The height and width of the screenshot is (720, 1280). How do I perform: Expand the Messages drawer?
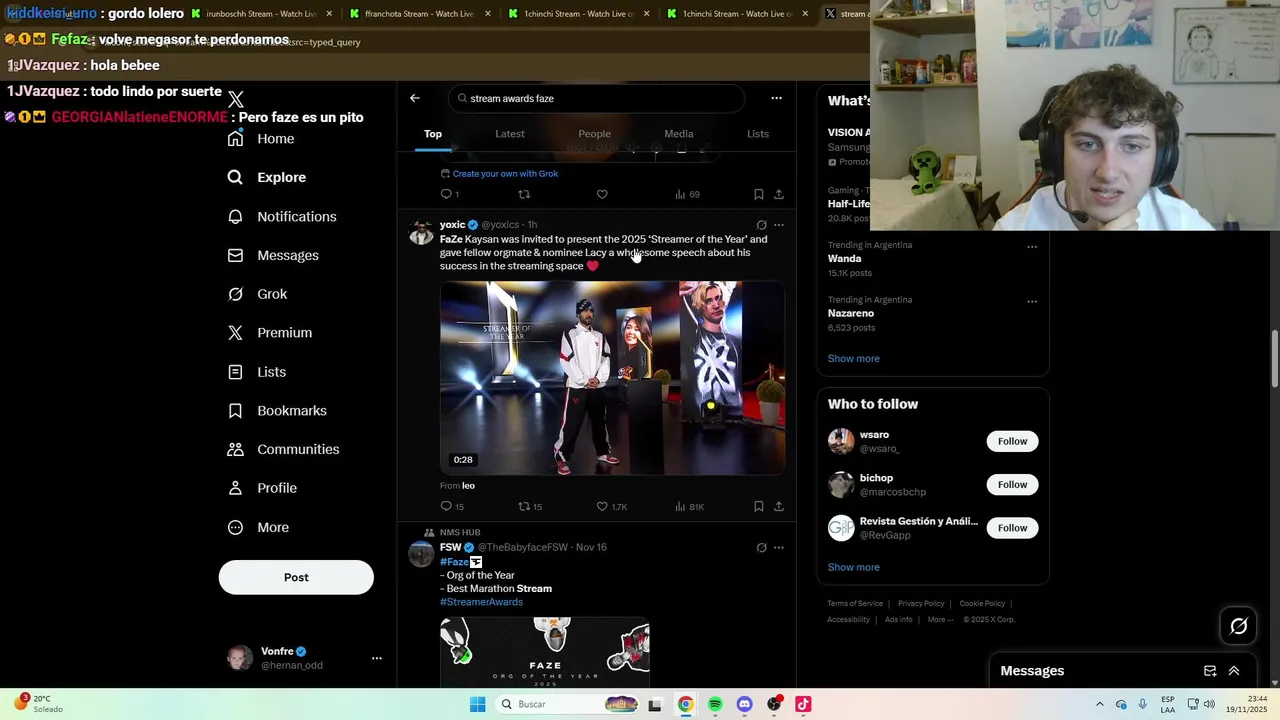click(1234, 671)
